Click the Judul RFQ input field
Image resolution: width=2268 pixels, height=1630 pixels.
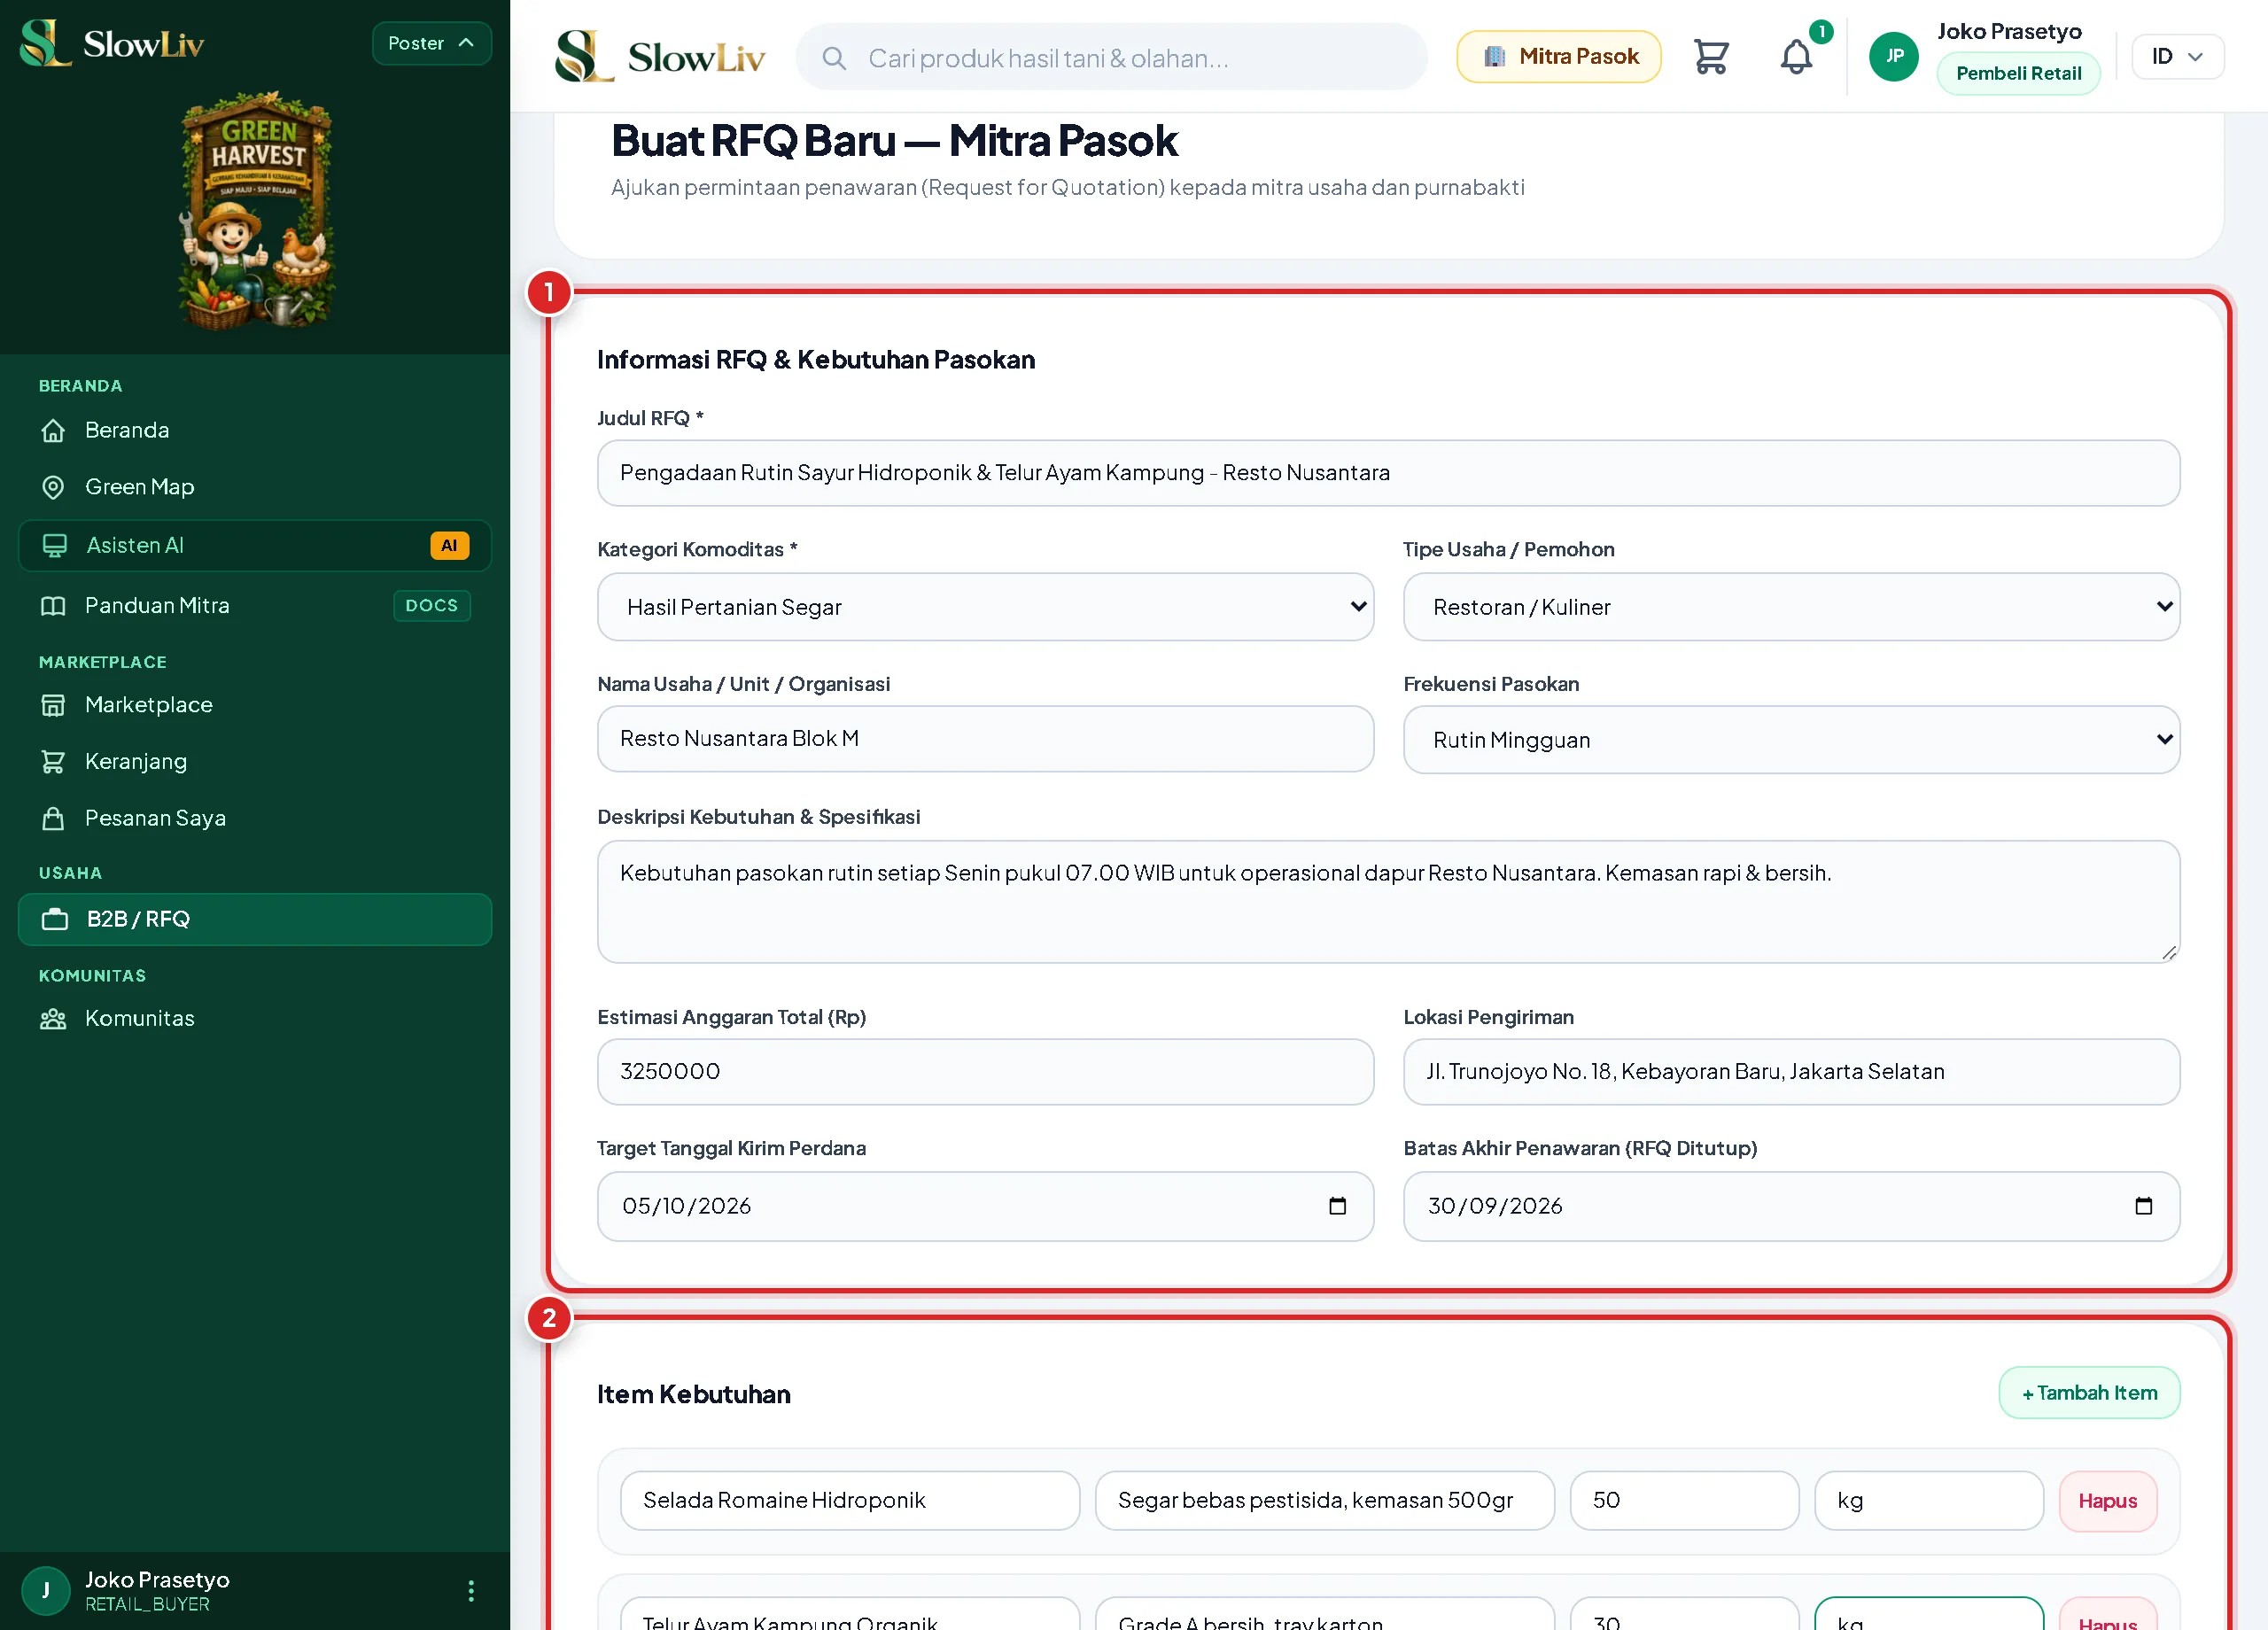pos(1388,473)
